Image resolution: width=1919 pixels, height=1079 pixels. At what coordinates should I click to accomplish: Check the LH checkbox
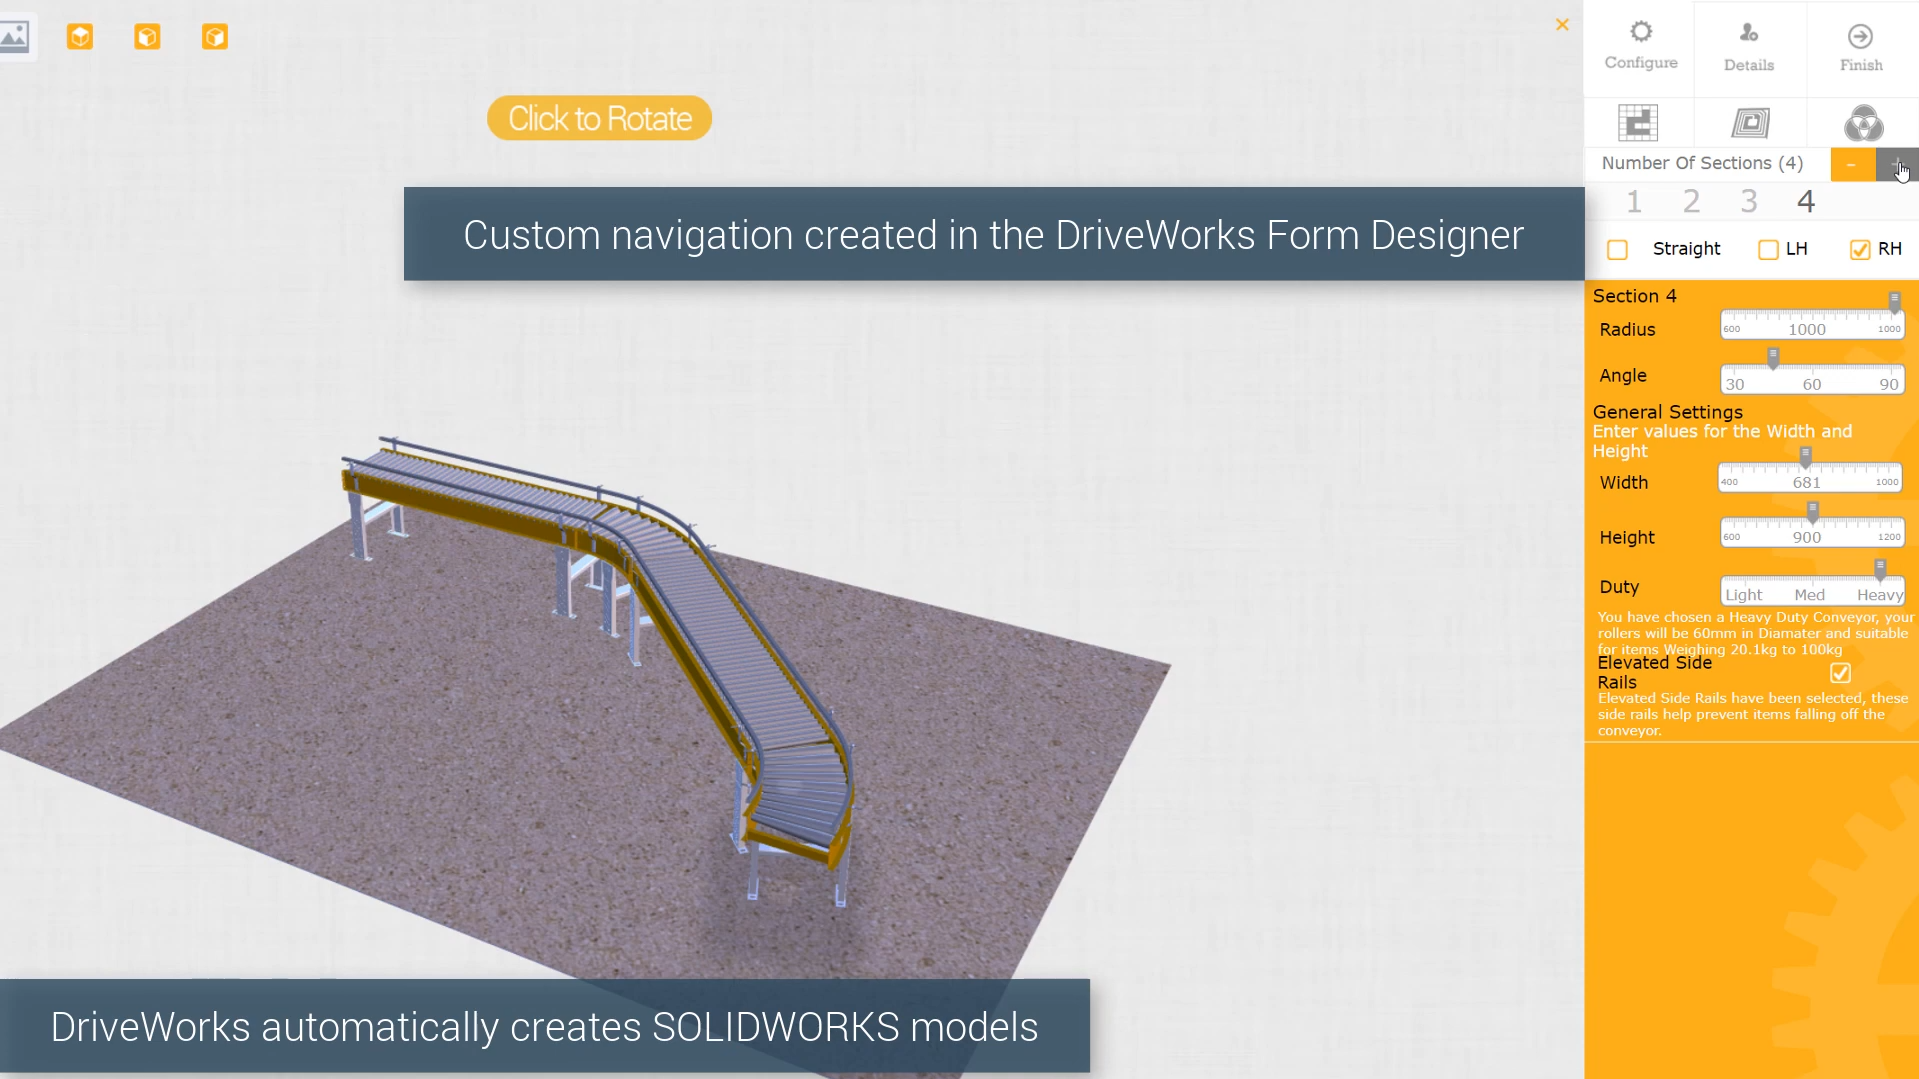[1767, 249]
